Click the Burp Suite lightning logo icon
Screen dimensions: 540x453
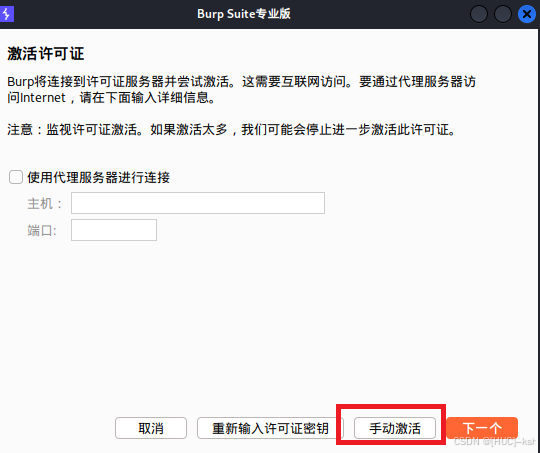pyautogui.click(x=7, y=14)
